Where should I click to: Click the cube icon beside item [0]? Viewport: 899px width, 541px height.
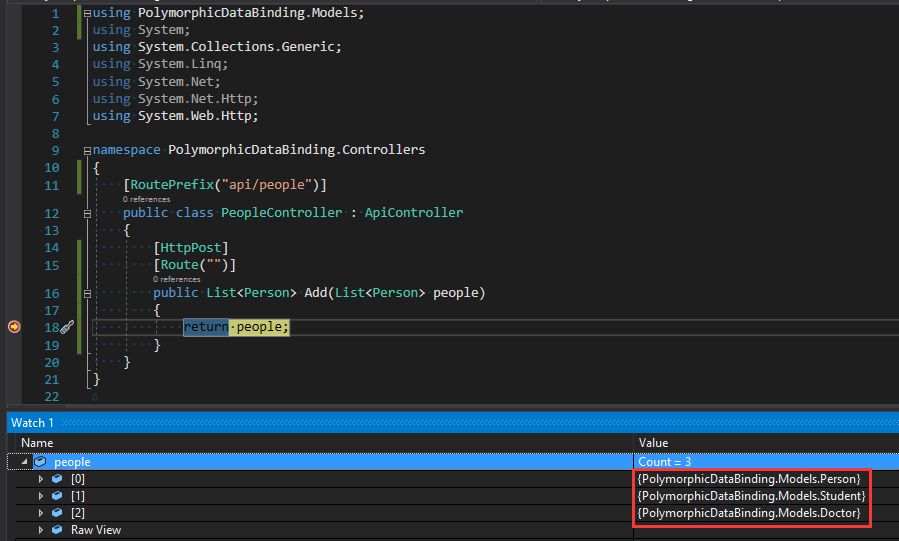tap(56, 479)
